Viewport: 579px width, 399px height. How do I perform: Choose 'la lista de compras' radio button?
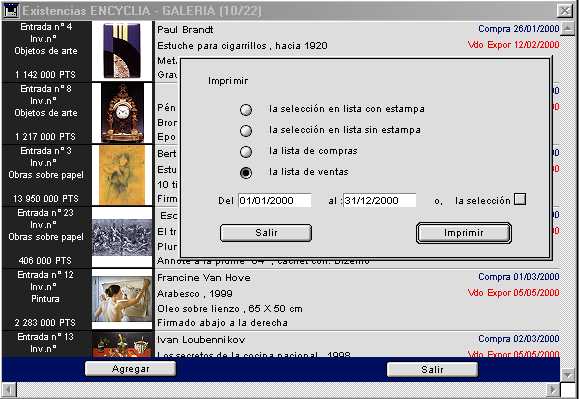[x=246, y=152]
